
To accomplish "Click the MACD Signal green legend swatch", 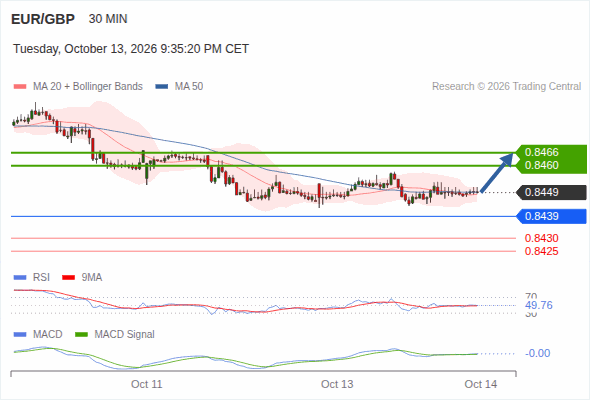I will (81, 335).
